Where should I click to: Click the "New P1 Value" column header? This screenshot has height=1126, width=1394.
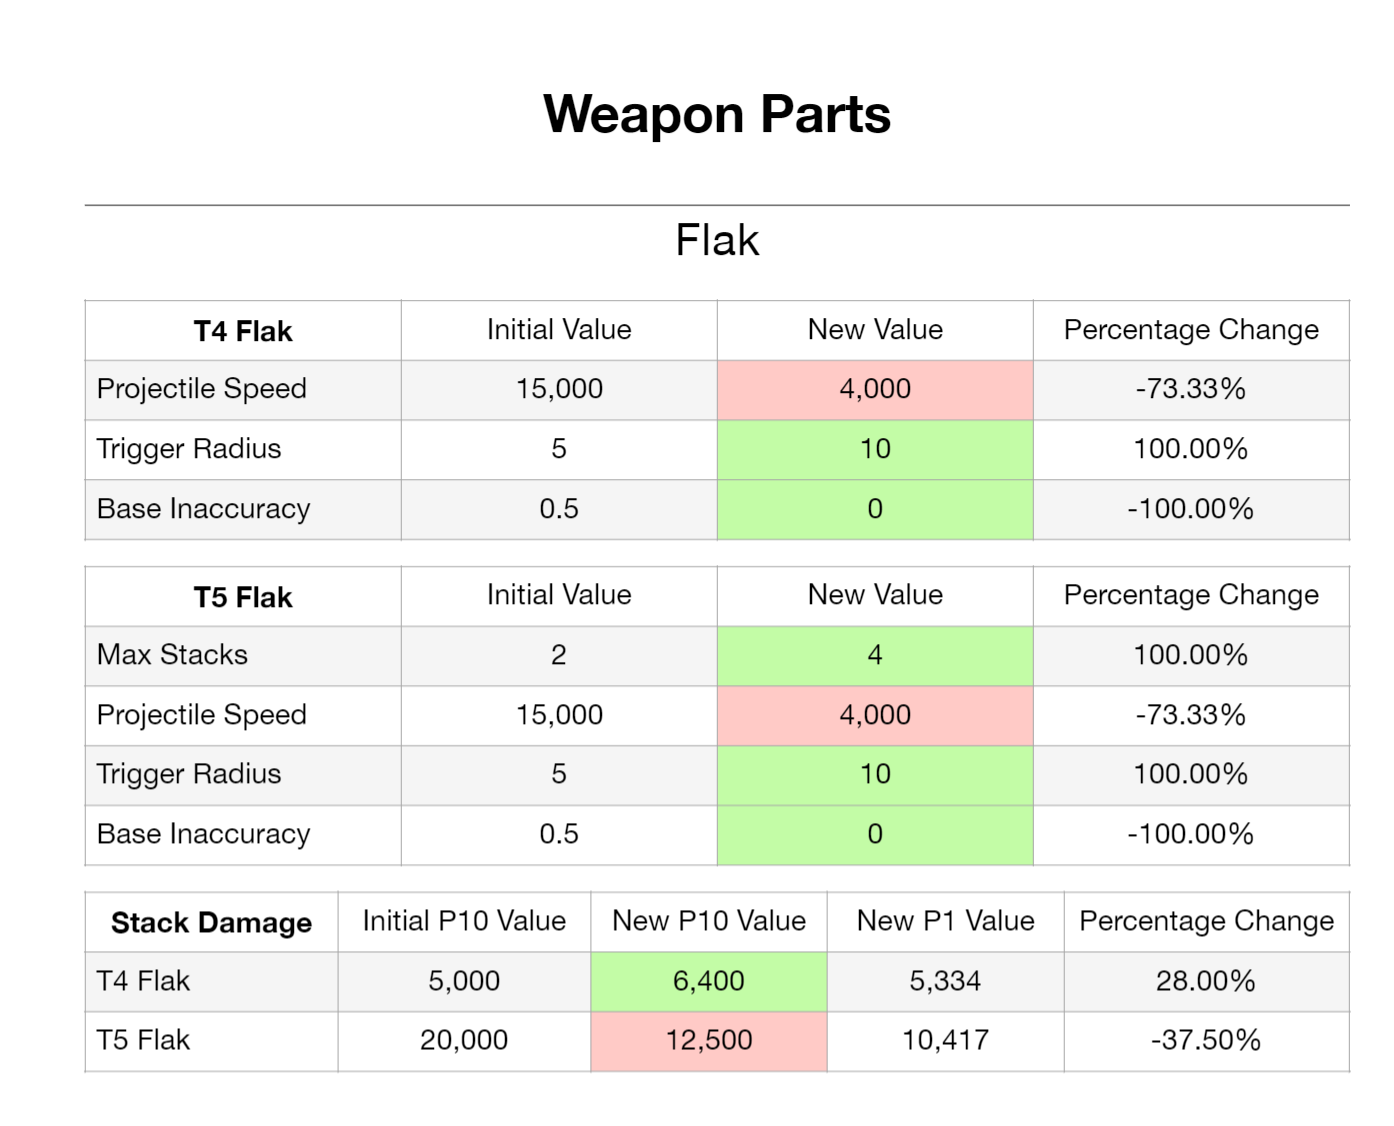[x=945, y=921]
